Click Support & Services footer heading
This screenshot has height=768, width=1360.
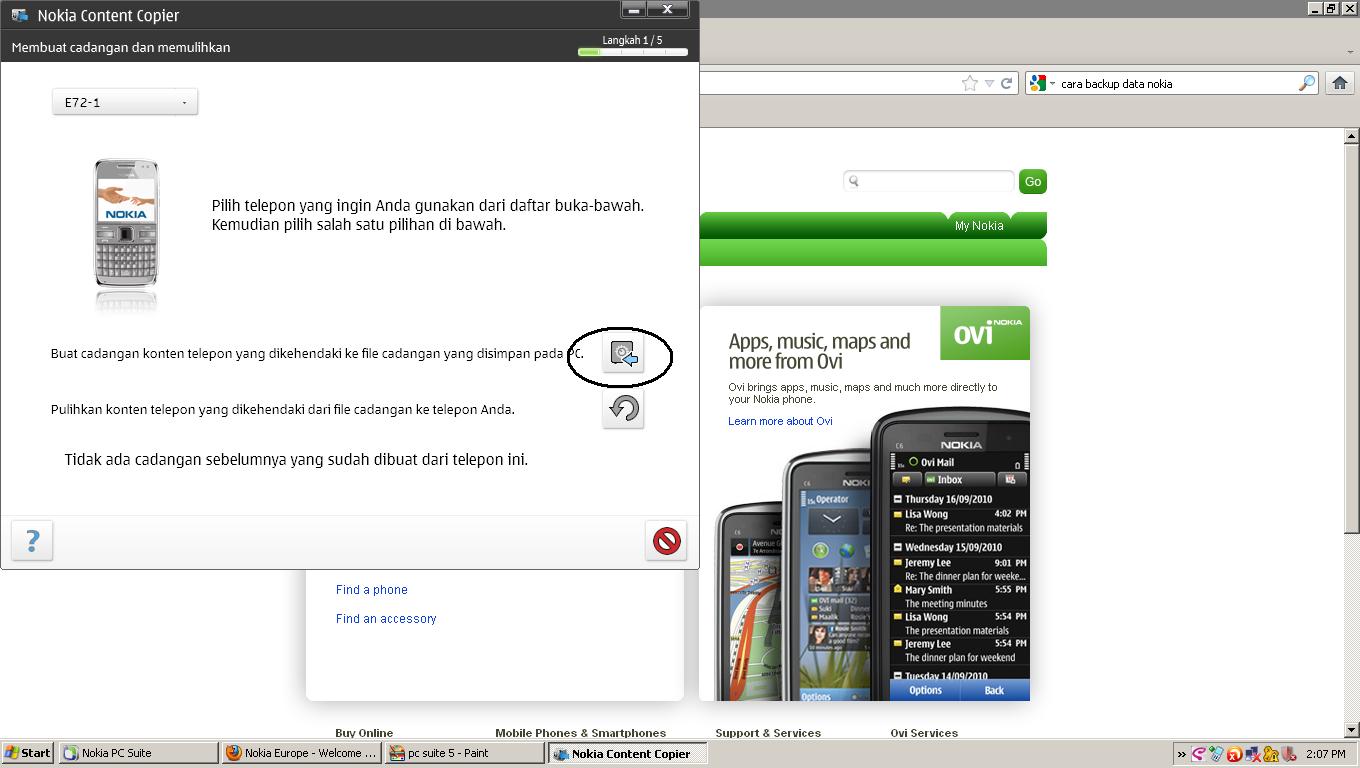[x=768, y=733]
